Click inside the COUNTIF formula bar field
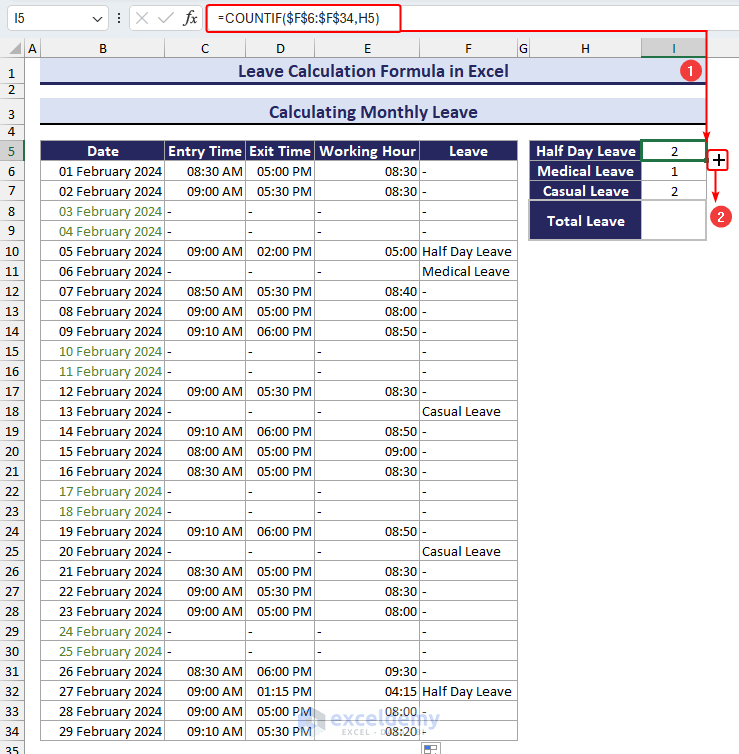This screenshot has height=754, width=739. 303,18
